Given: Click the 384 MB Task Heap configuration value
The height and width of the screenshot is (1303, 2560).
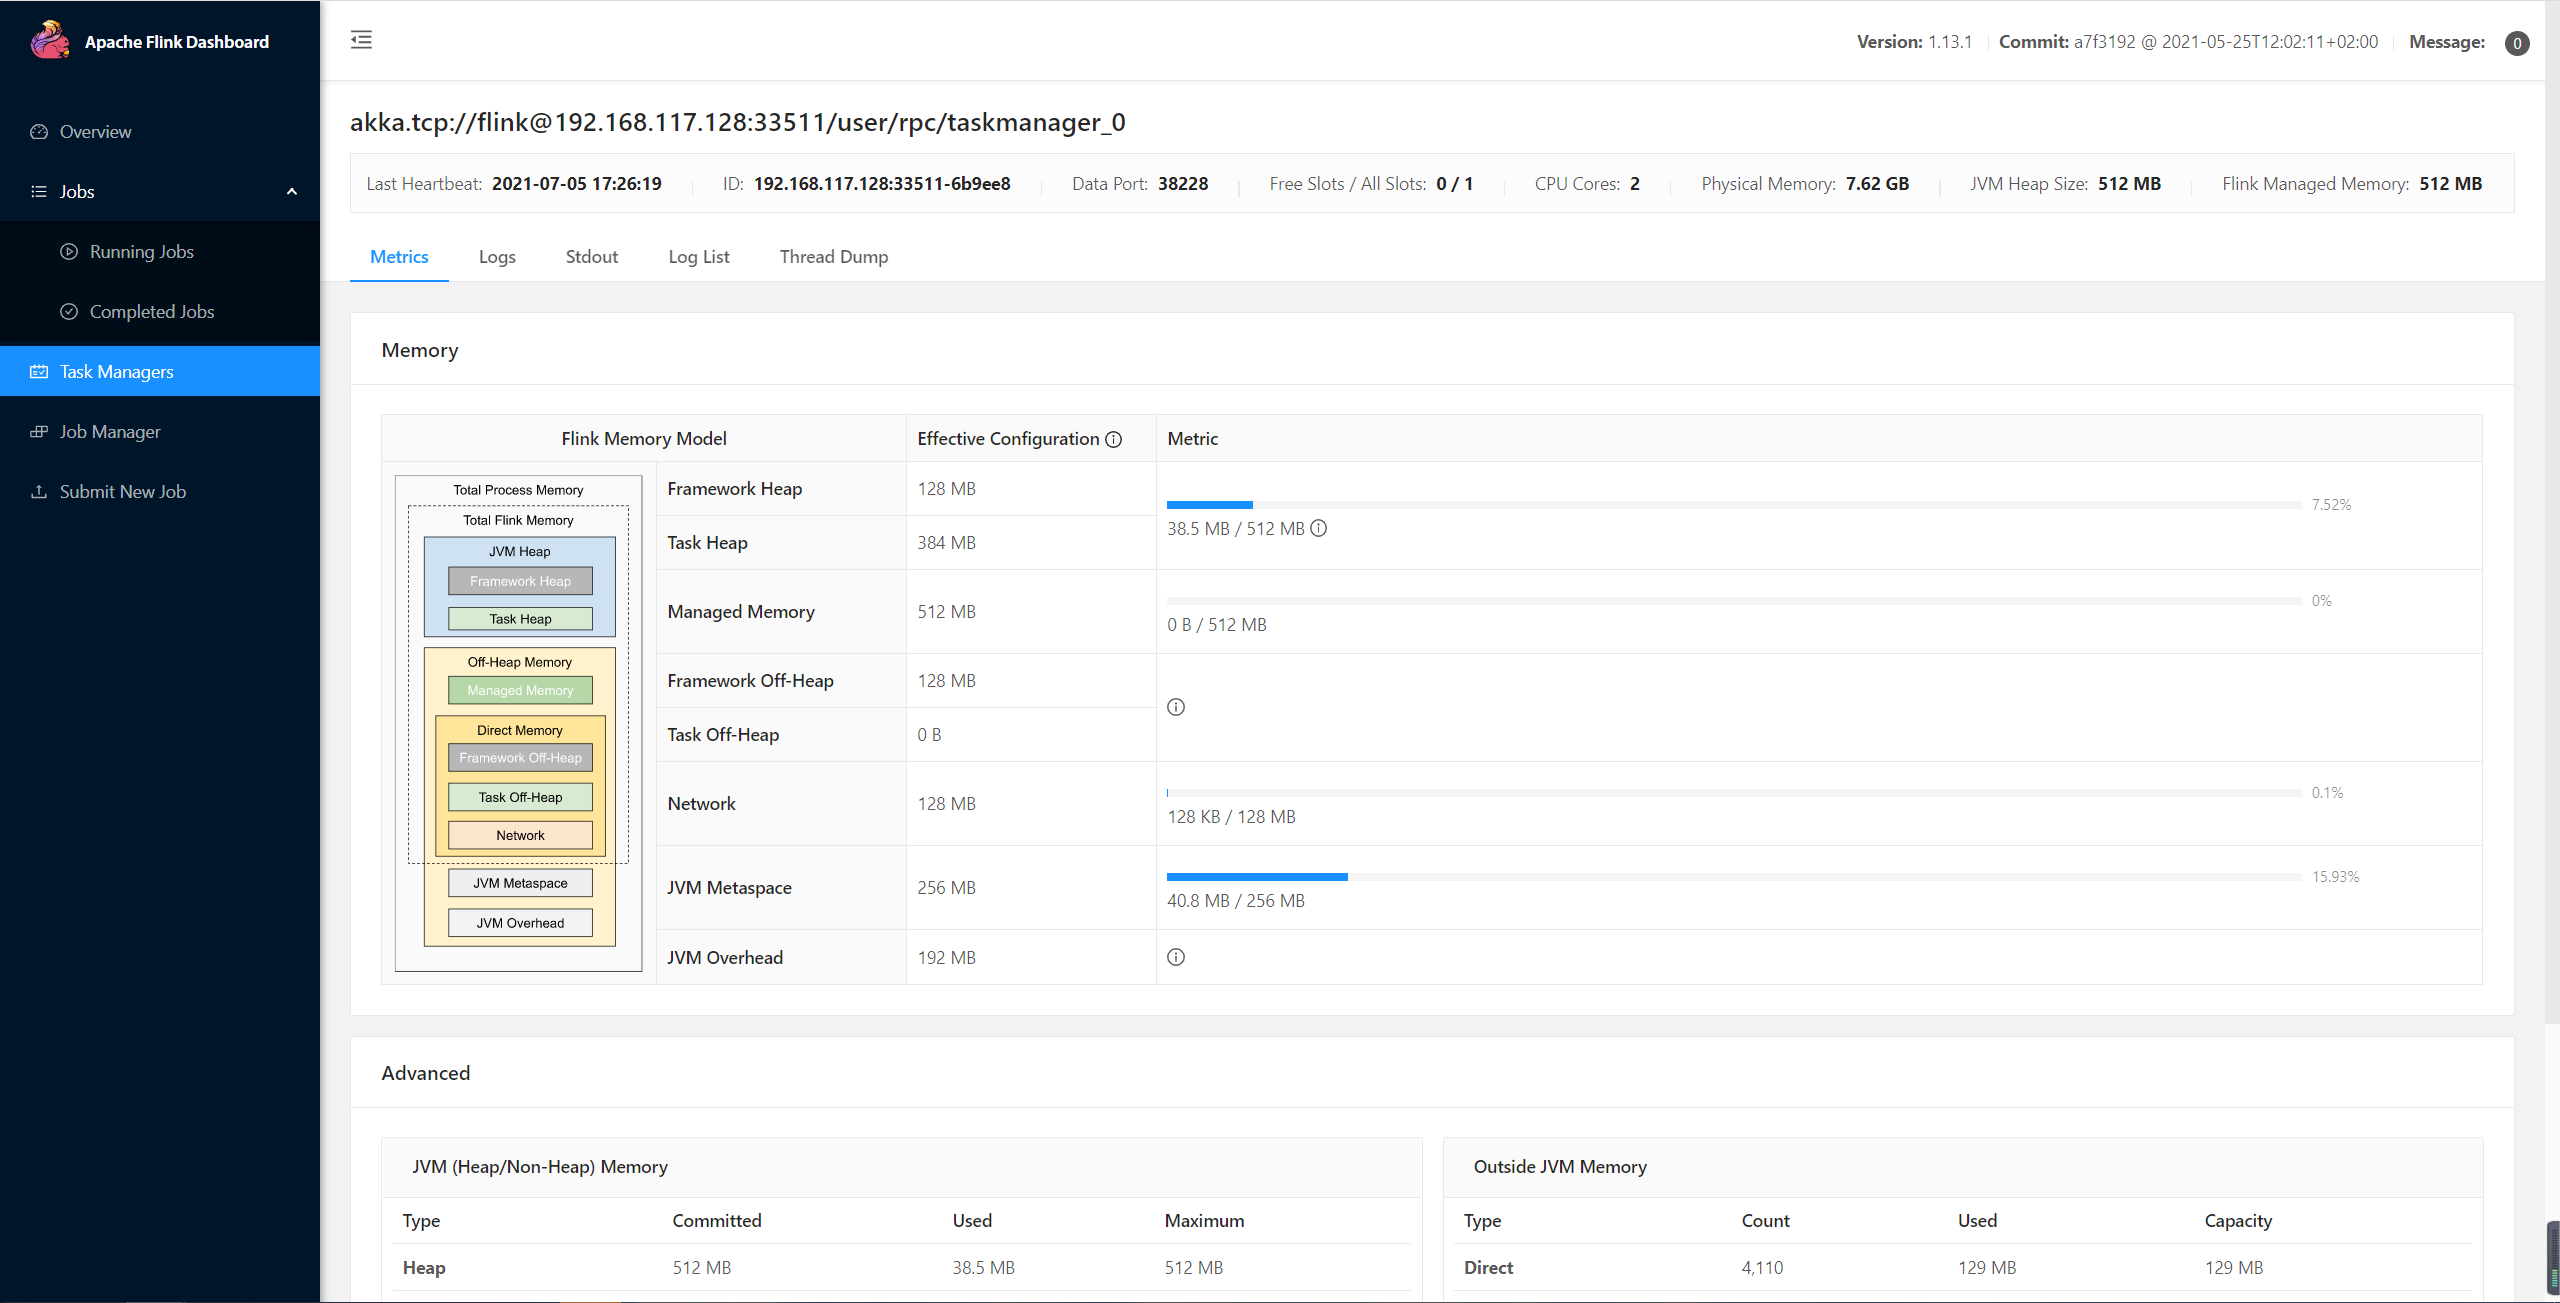Looking at the screenshot, I should [x=946, y=543].
